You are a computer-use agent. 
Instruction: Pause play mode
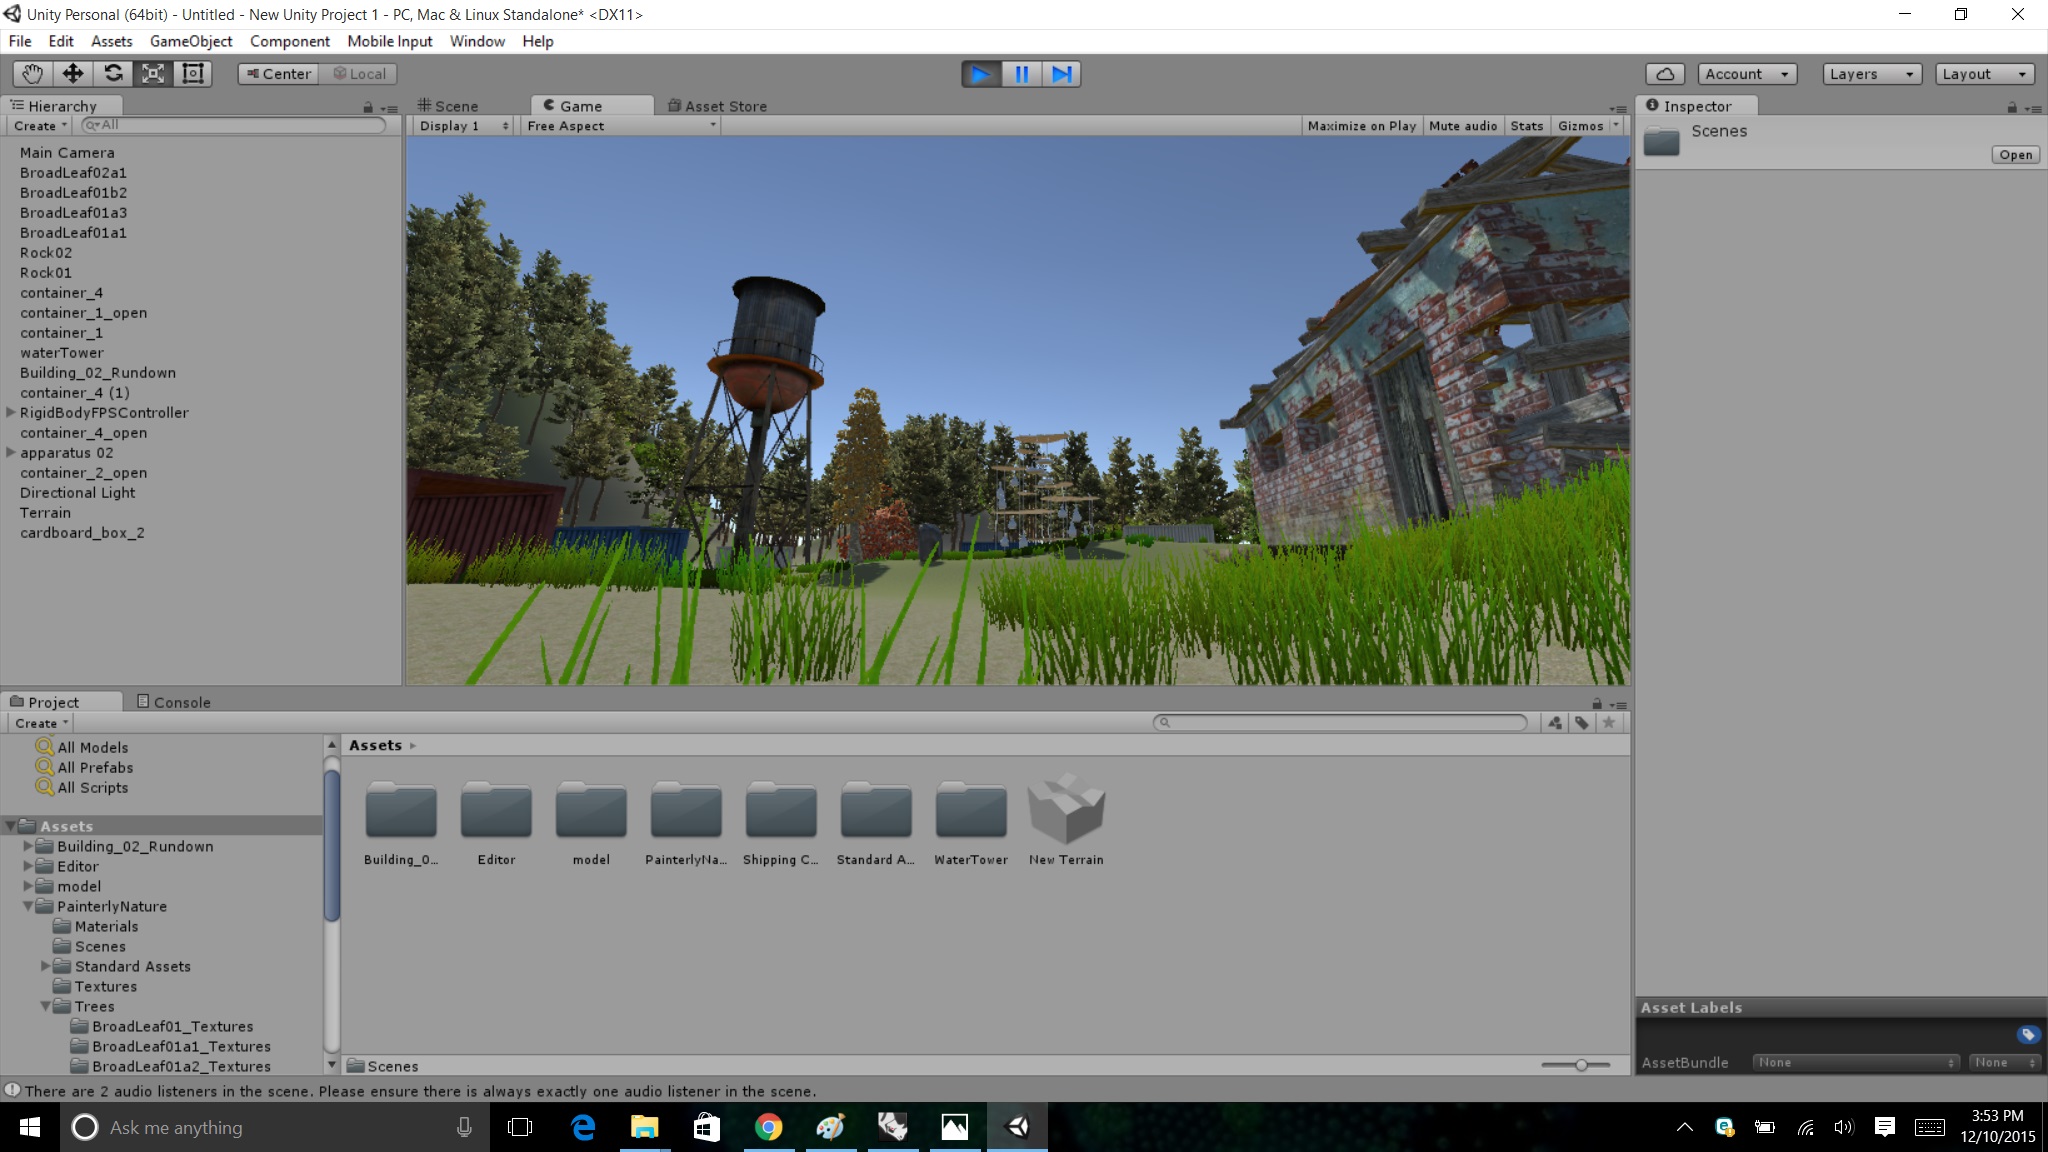click(1022, 73)
